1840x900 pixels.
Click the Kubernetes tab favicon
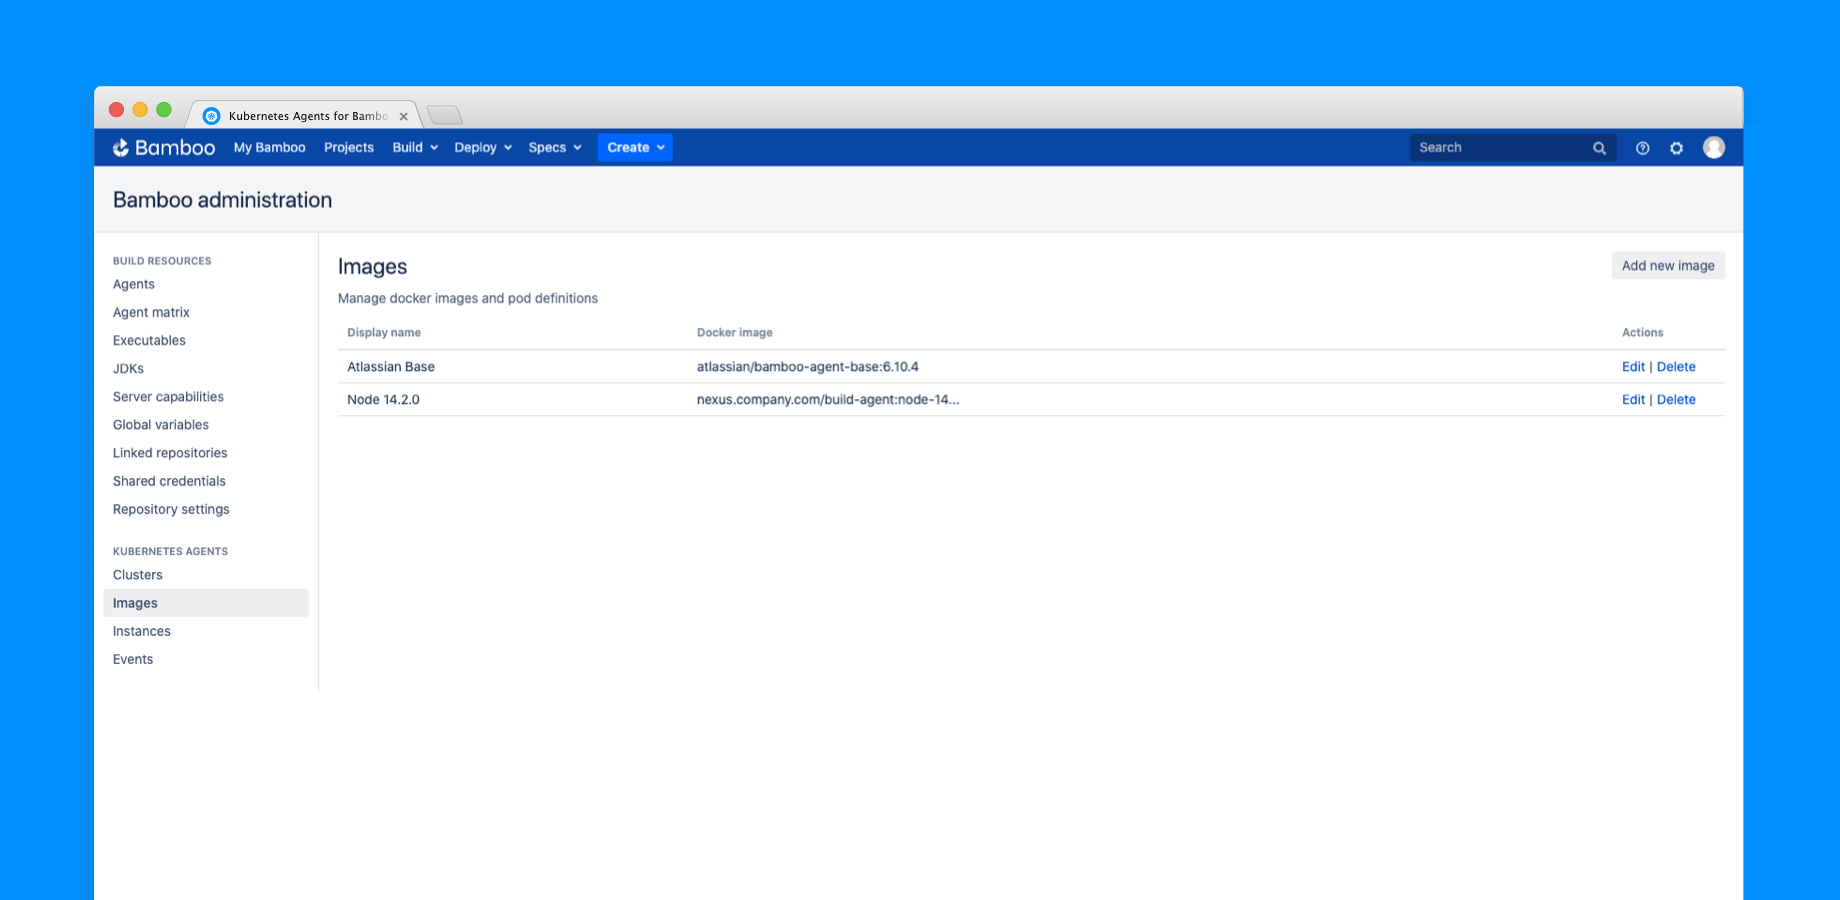pos(211,116)
